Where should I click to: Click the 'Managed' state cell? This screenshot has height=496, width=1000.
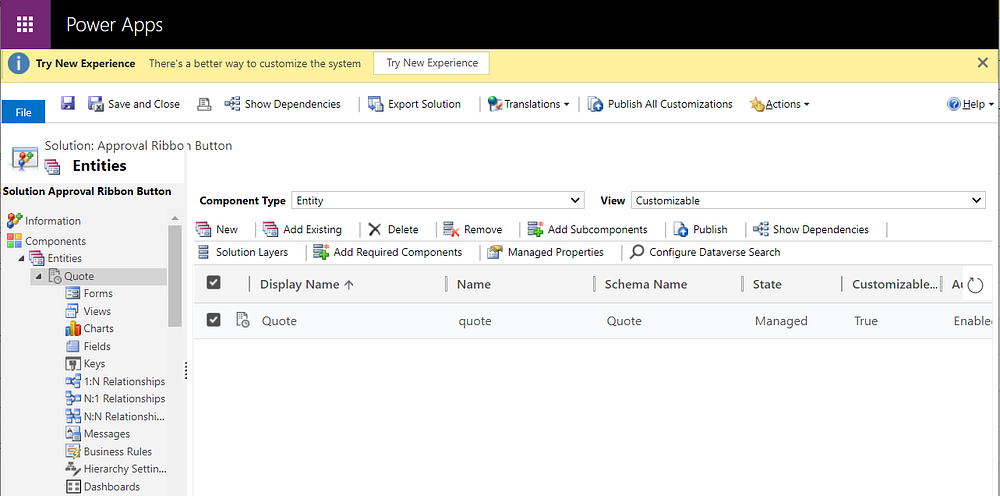tap(781, 321)
